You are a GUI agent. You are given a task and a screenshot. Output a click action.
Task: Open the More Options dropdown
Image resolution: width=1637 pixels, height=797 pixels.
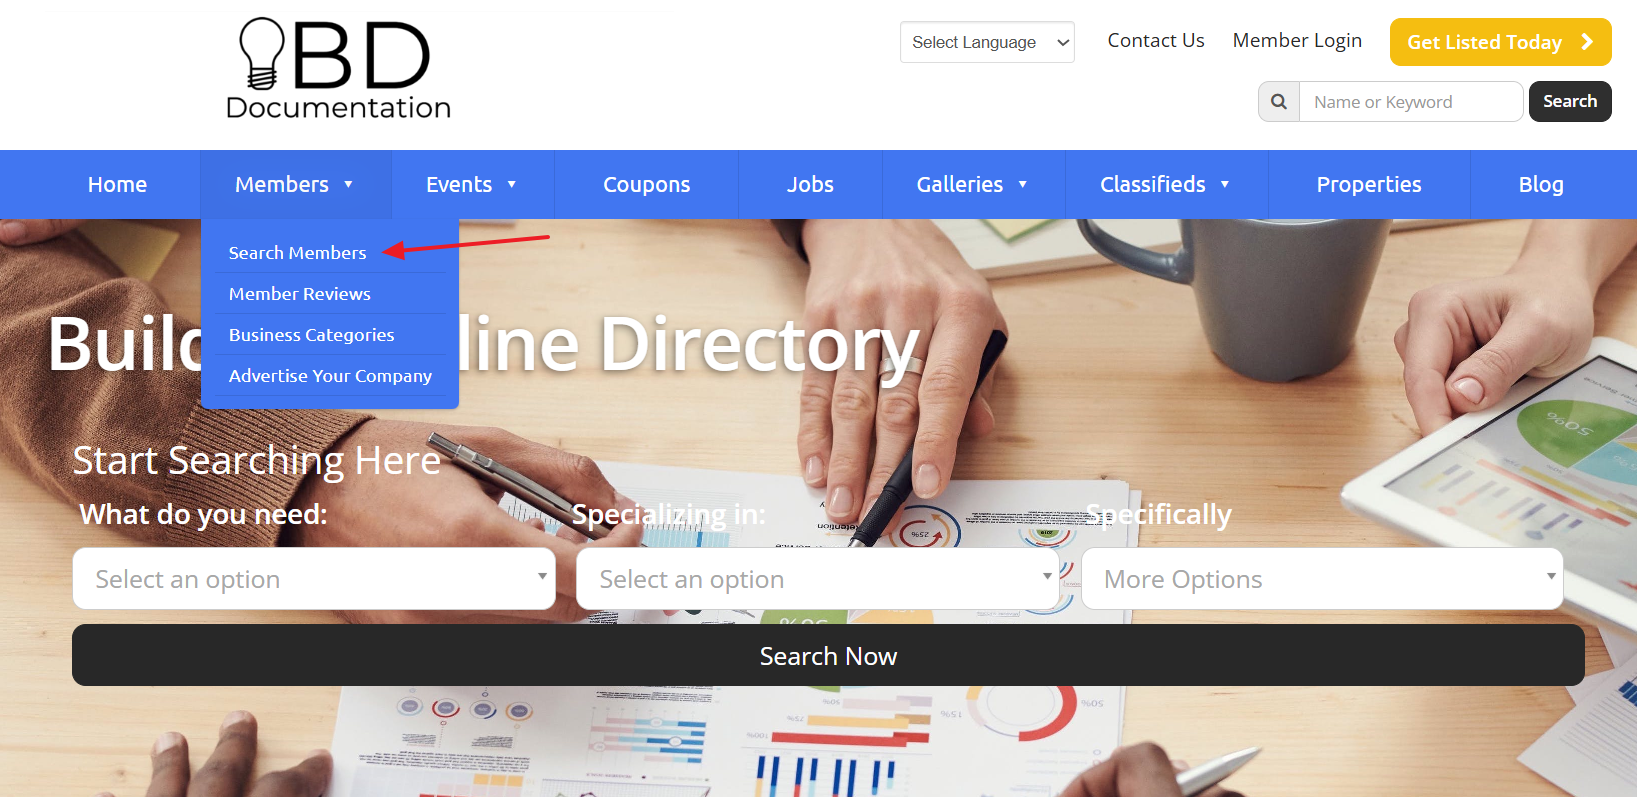(1322, 578)
